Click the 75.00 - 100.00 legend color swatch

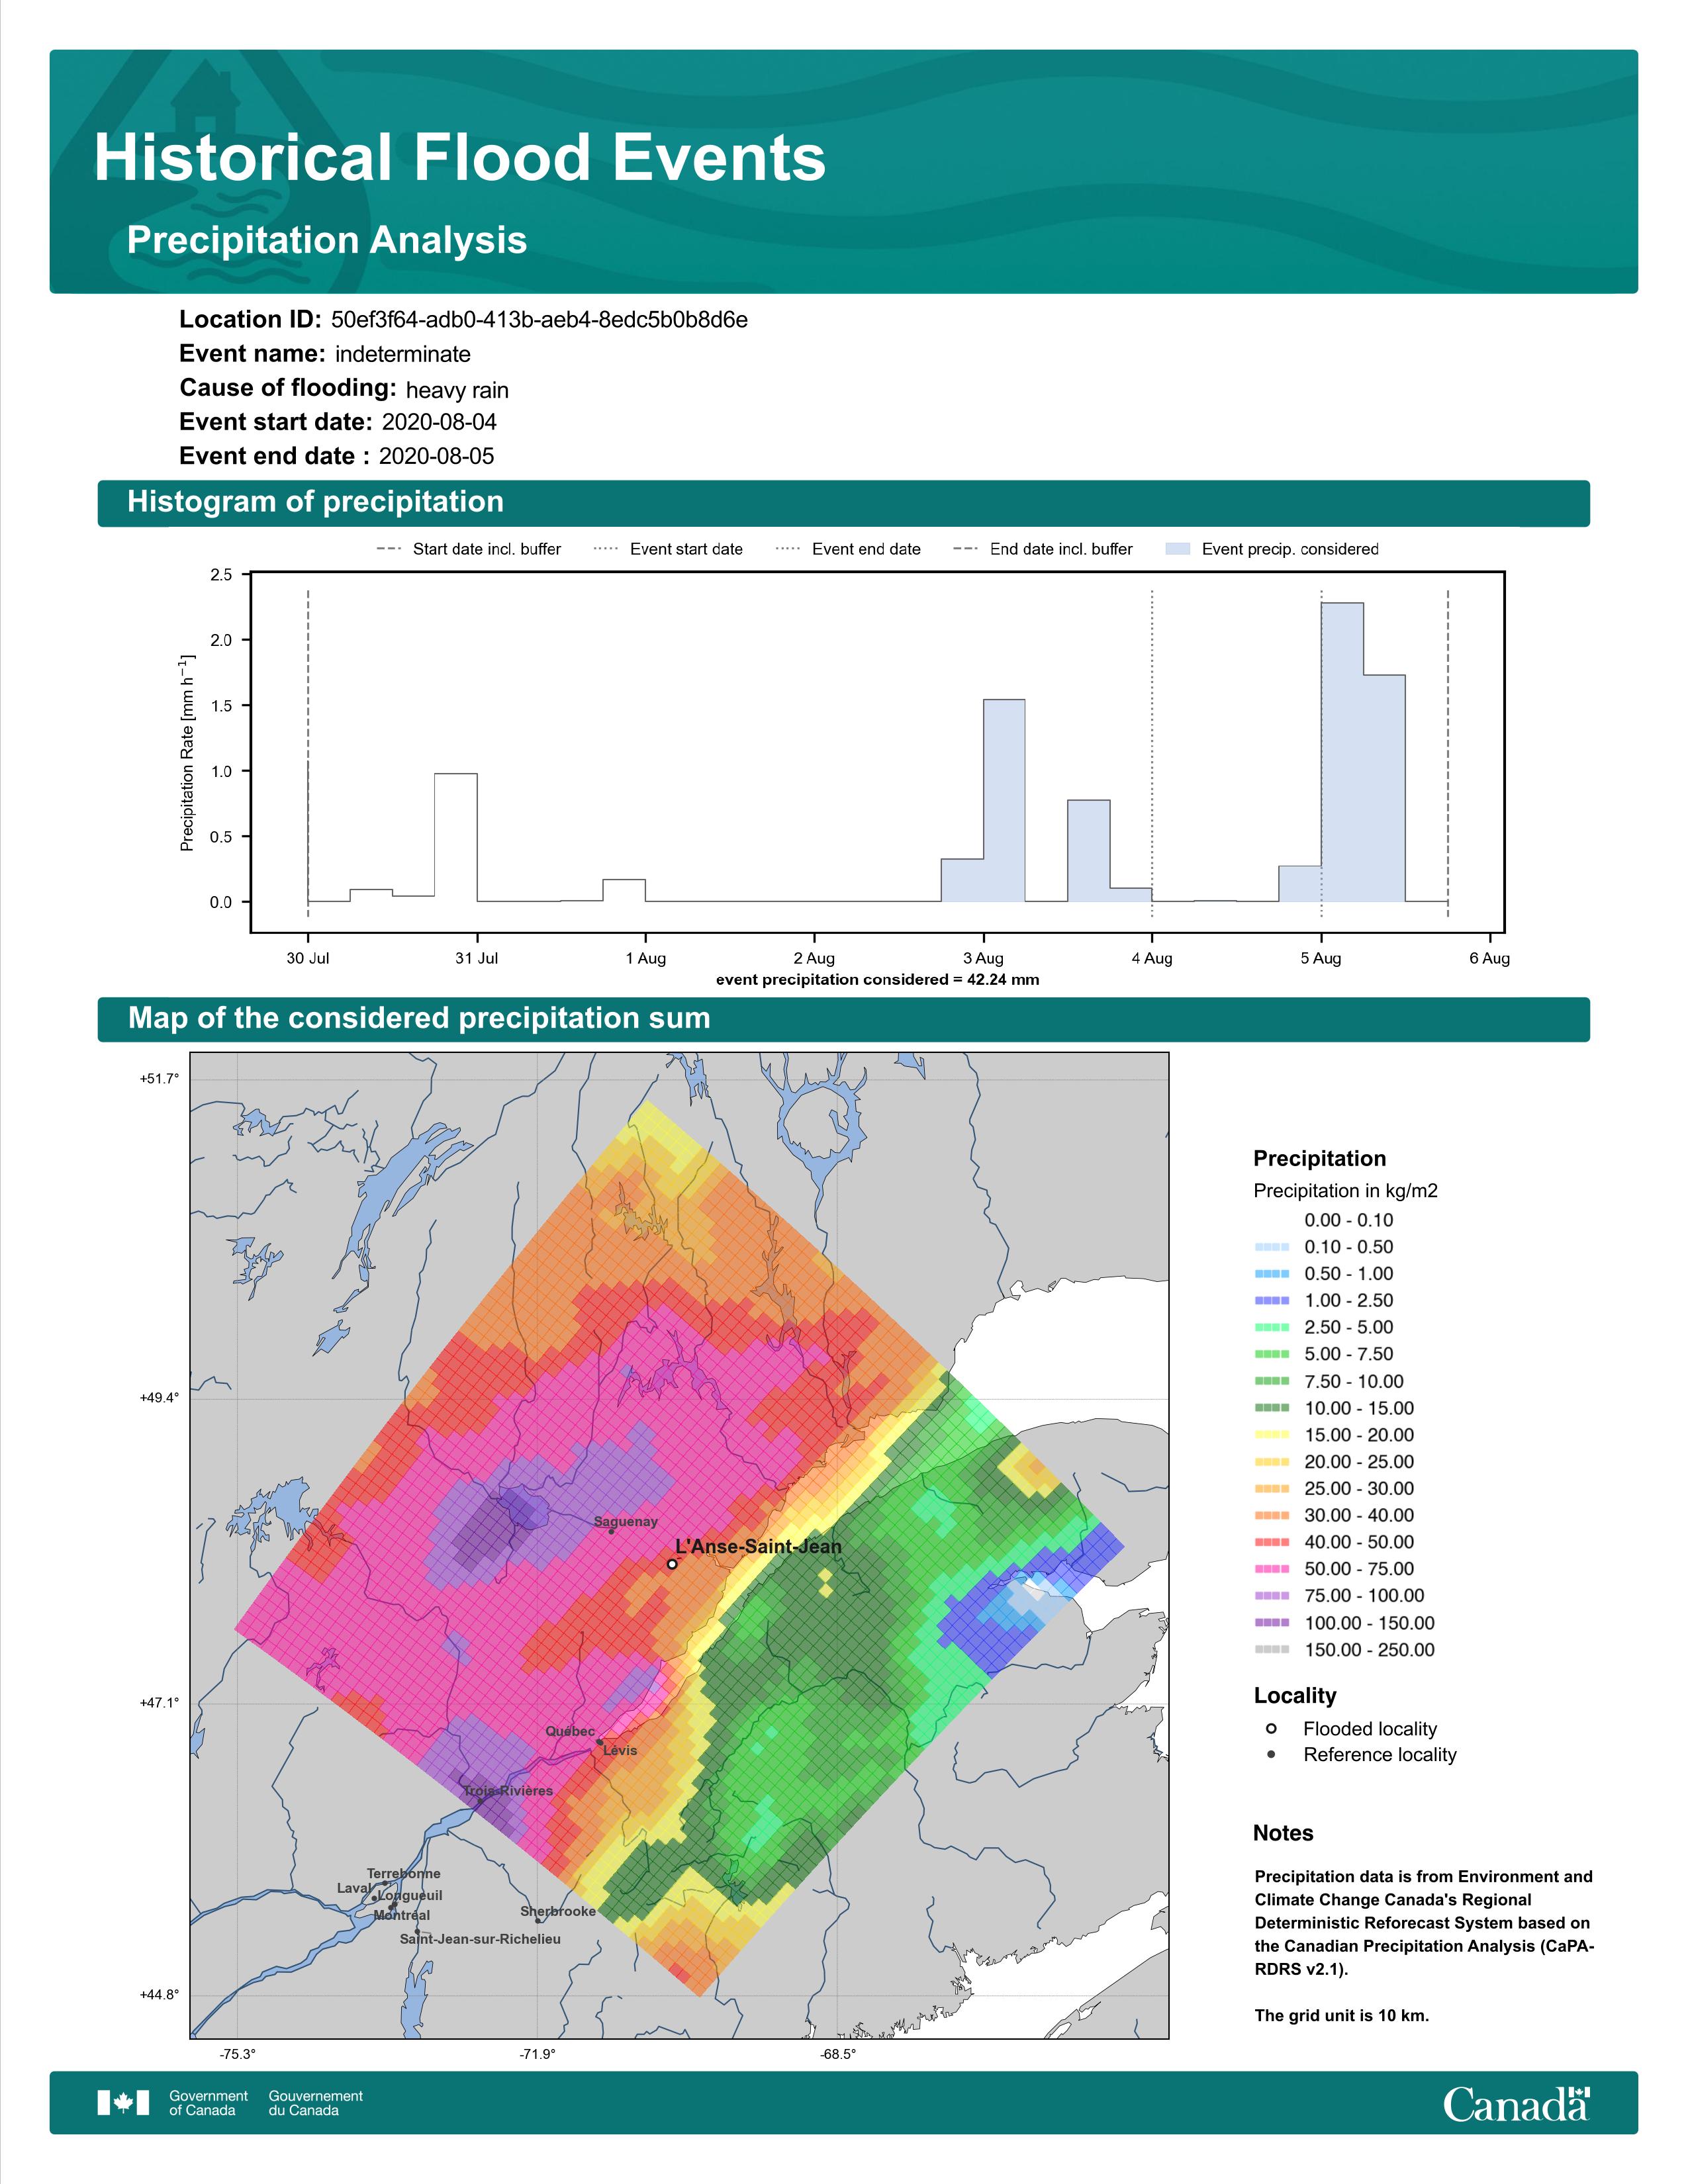1271,1596
